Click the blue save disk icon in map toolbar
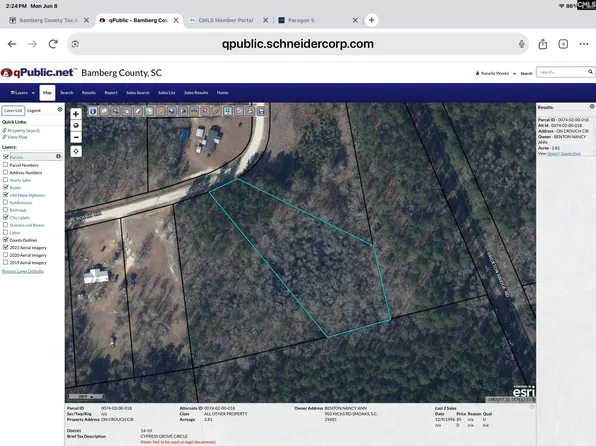This screenshot has width=596, height=446. [x=261, y=111]
